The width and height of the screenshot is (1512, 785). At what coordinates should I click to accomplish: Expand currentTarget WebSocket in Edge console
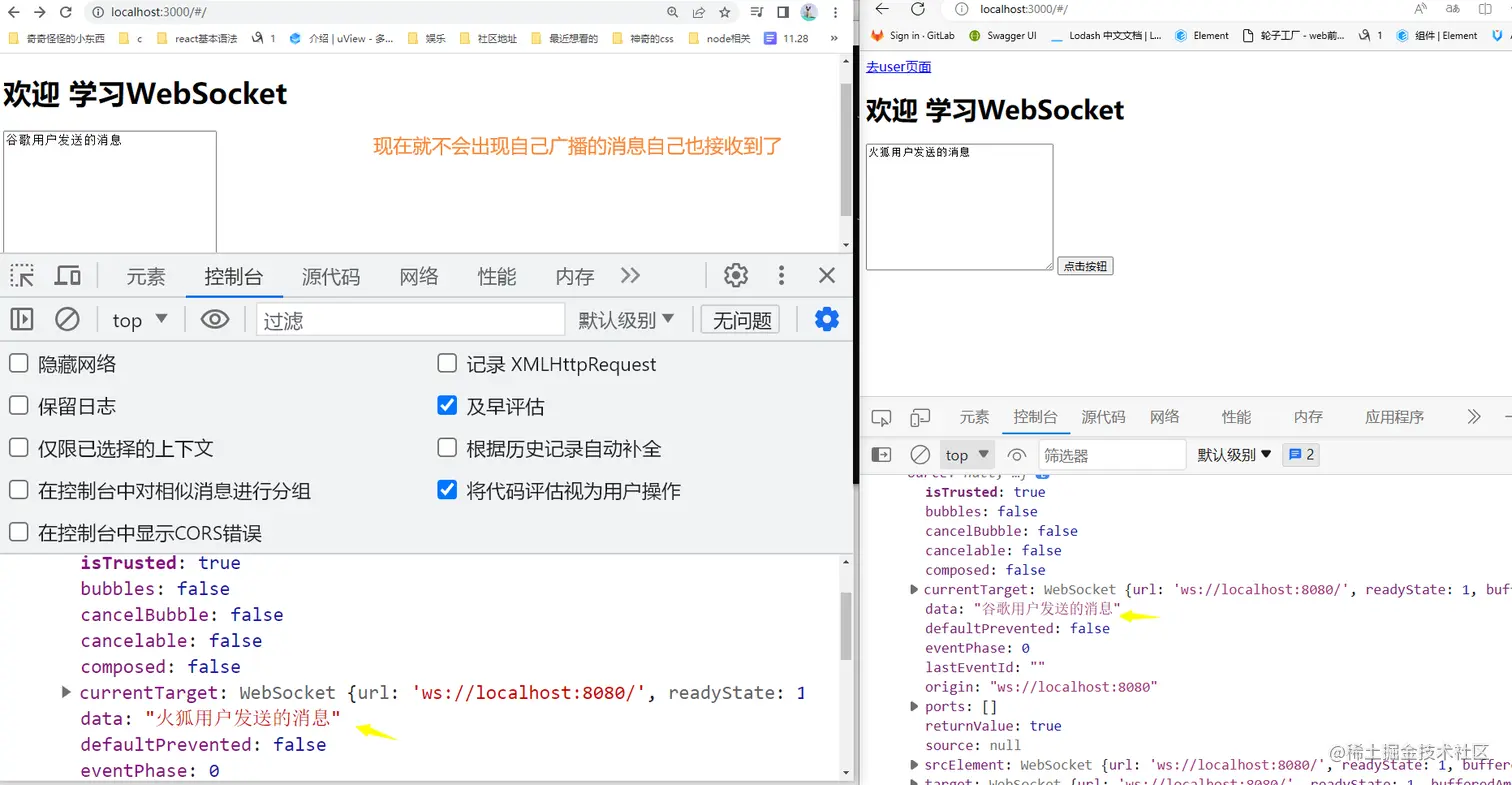click(914, 590)
